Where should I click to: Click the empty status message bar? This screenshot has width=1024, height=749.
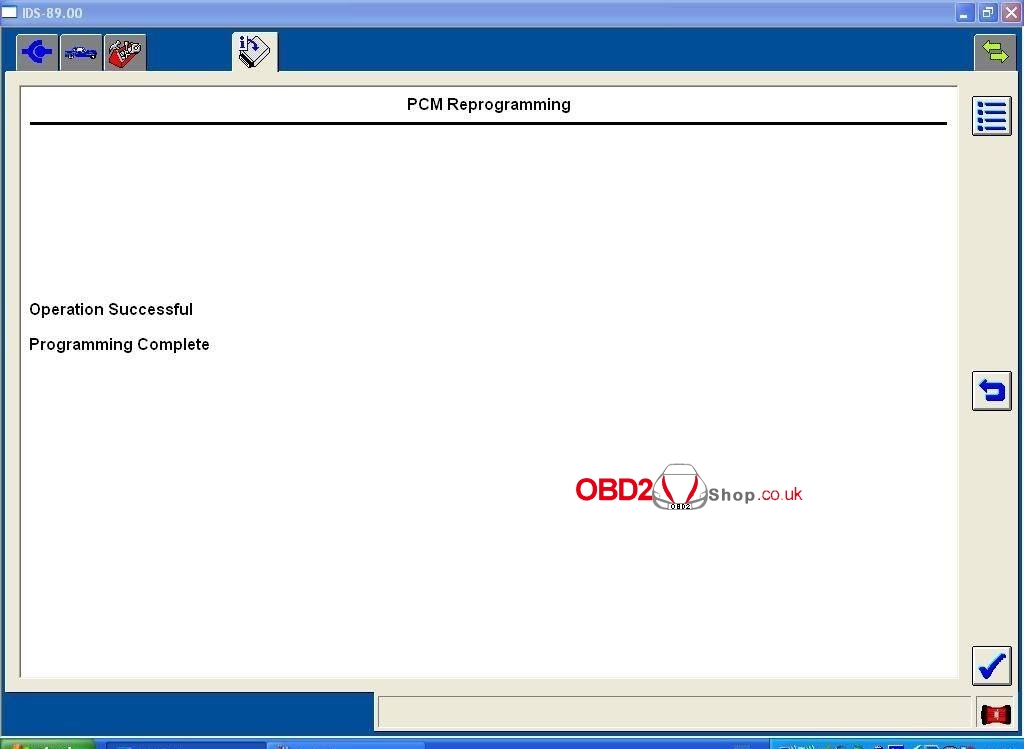[x=673, y=713]
